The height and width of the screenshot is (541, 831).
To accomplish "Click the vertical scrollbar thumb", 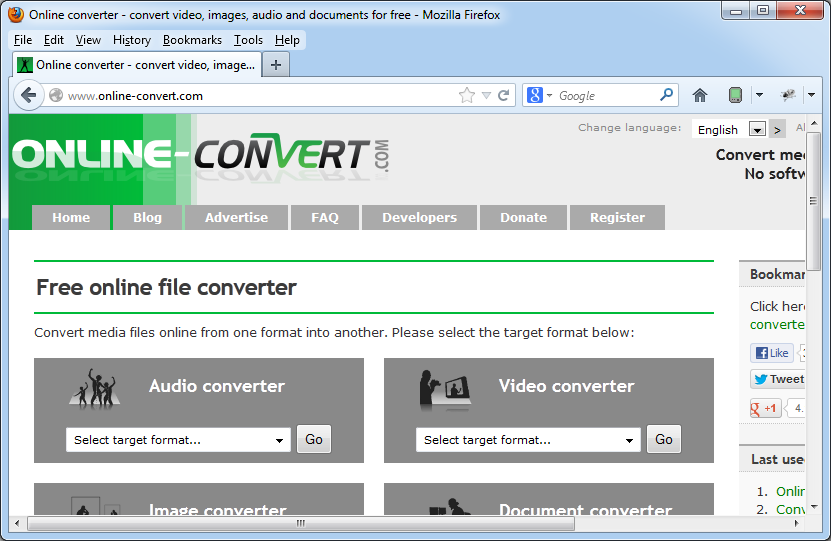I will coord(814,201).
